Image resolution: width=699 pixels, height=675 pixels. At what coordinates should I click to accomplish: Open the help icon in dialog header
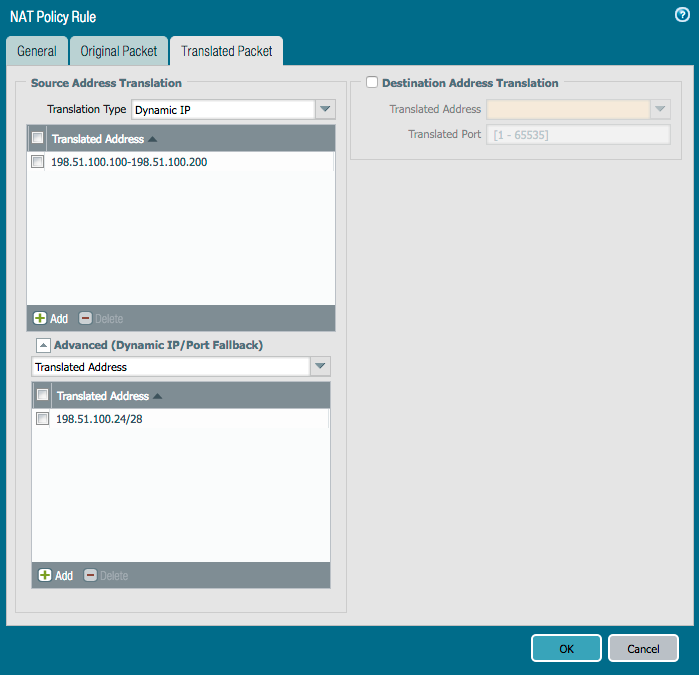[x=682, y=15]
